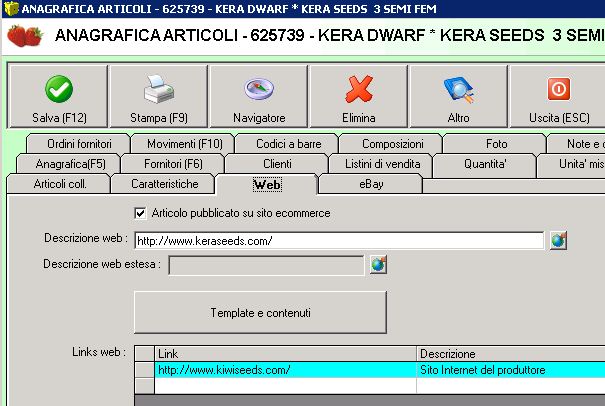
Task: Switch to the Quantita' tab
Action: (x=485, y=164)
